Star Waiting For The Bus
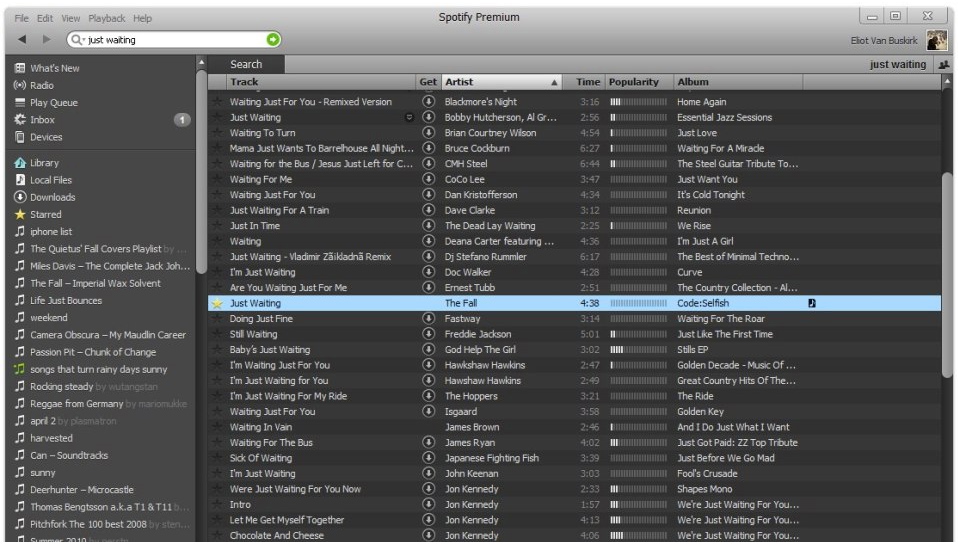Screen dimensions: 958x547 tap(217, 442)
